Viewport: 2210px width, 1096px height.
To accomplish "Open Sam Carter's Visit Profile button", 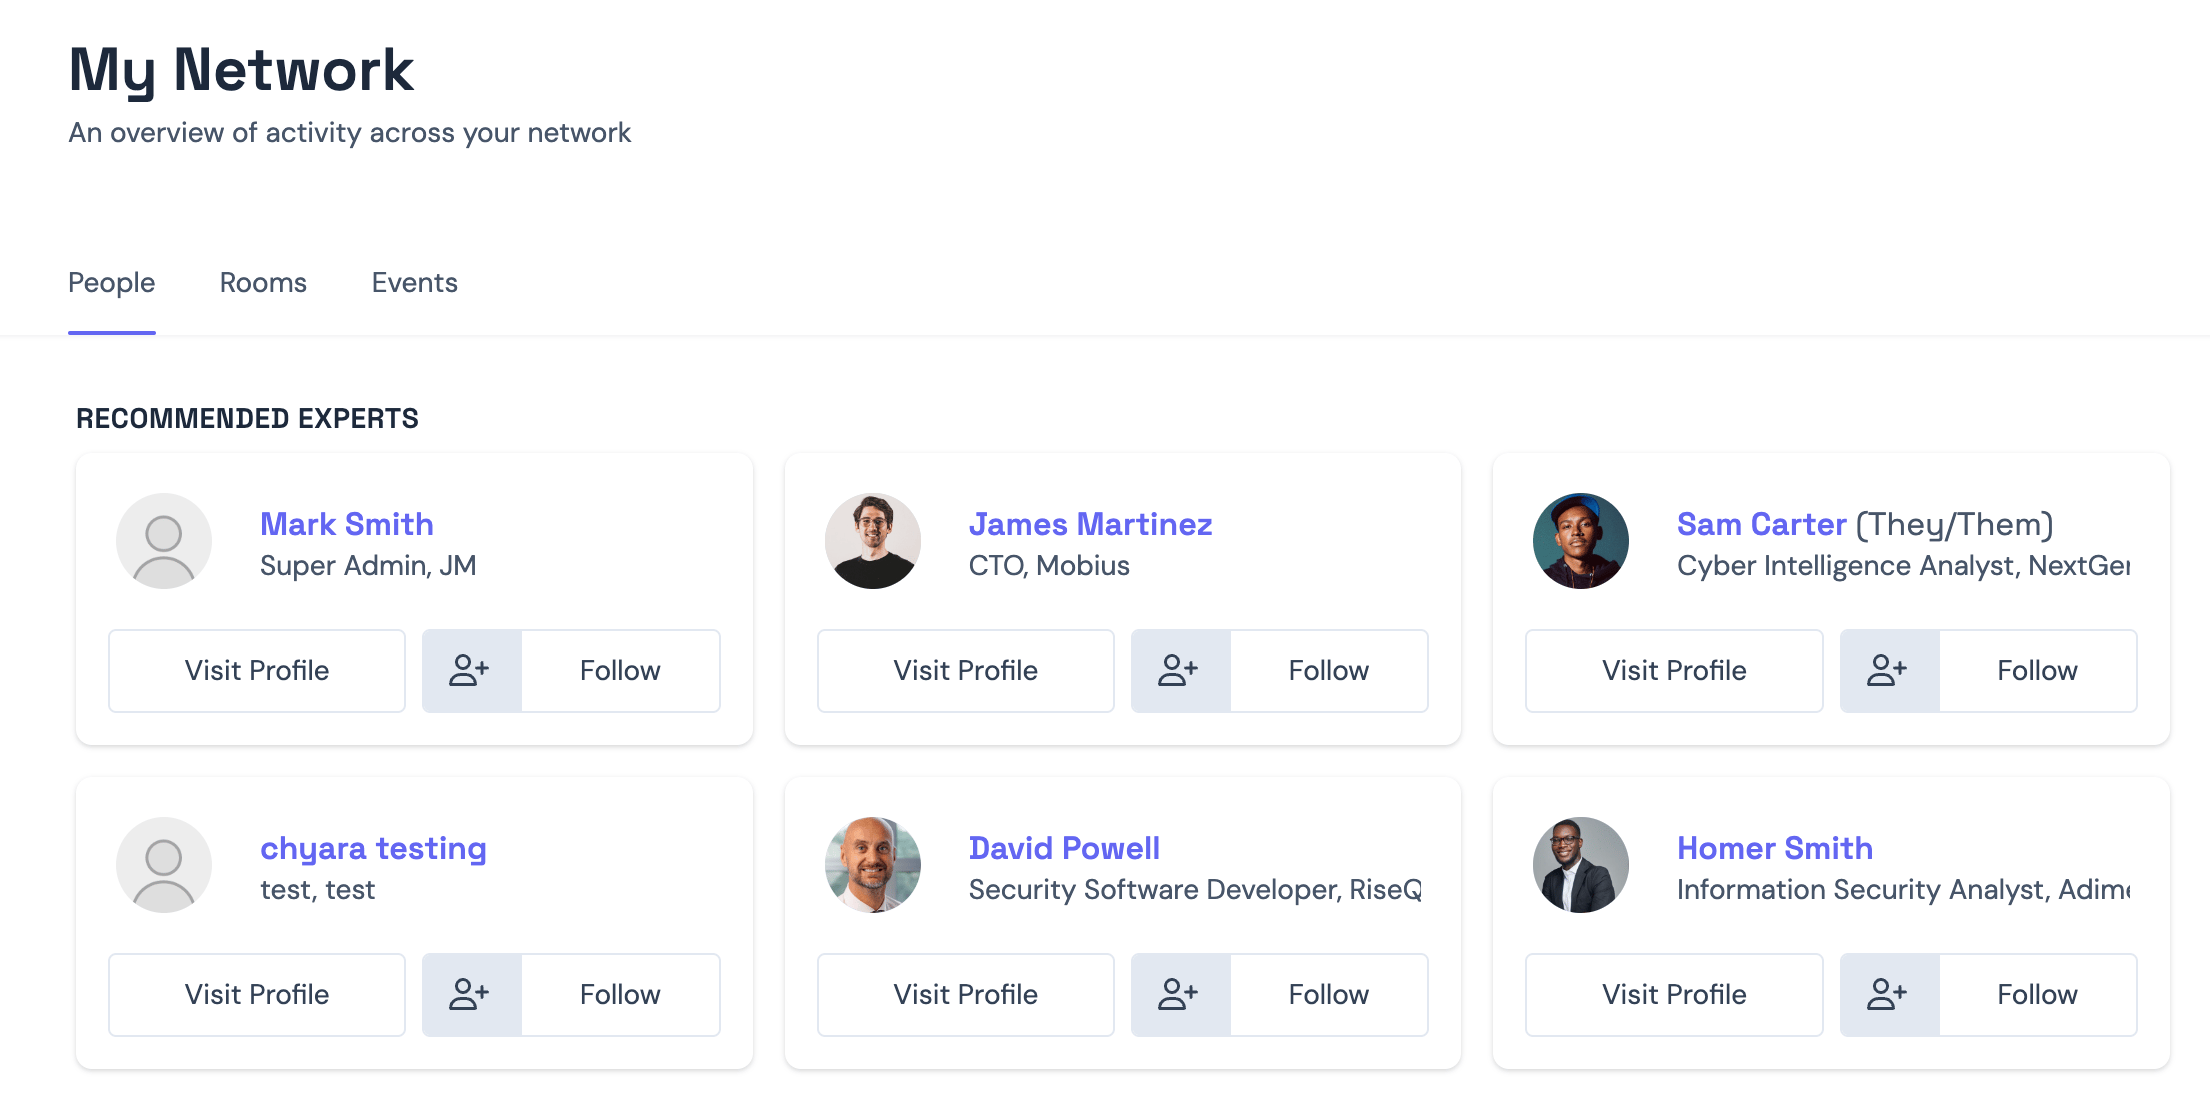I will 1674,670.
